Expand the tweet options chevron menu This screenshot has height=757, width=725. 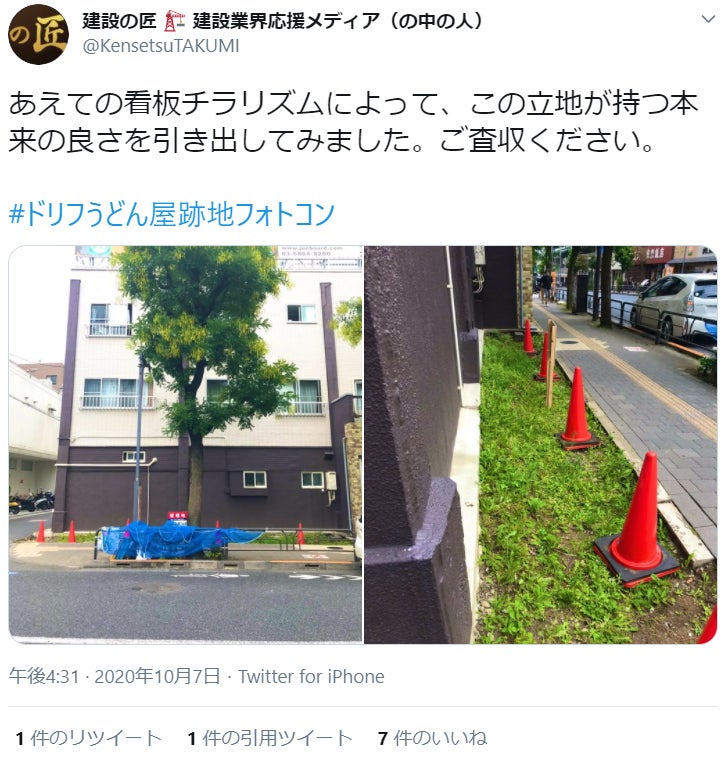click(x=708, y=19)
